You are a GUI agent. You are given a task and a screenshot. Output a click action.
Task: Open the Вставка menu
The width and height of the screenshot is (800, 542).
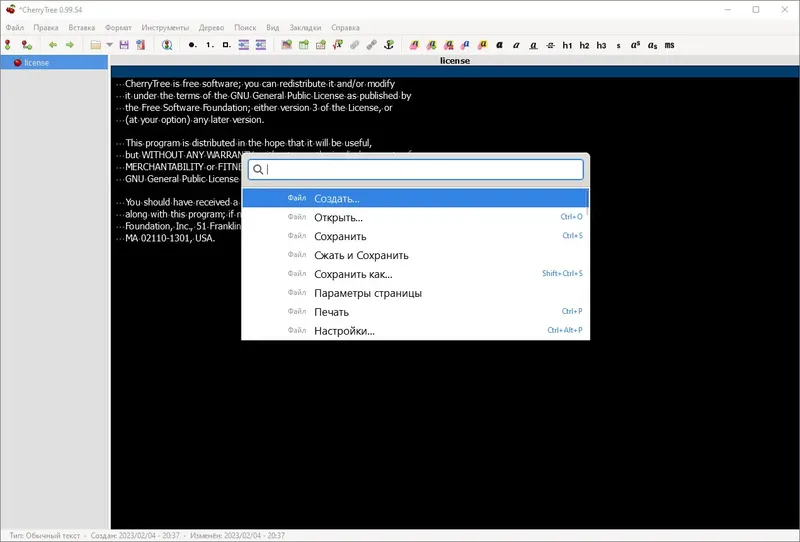tap(82, 28)
